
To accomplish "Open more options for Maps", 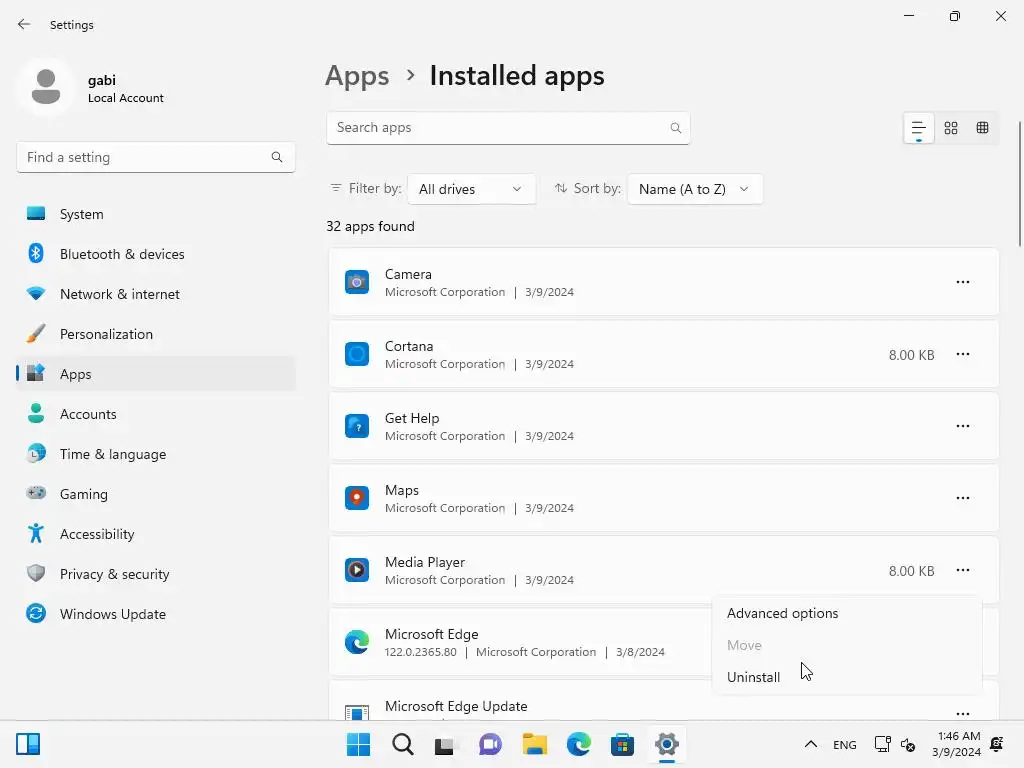I will [963, 498].
